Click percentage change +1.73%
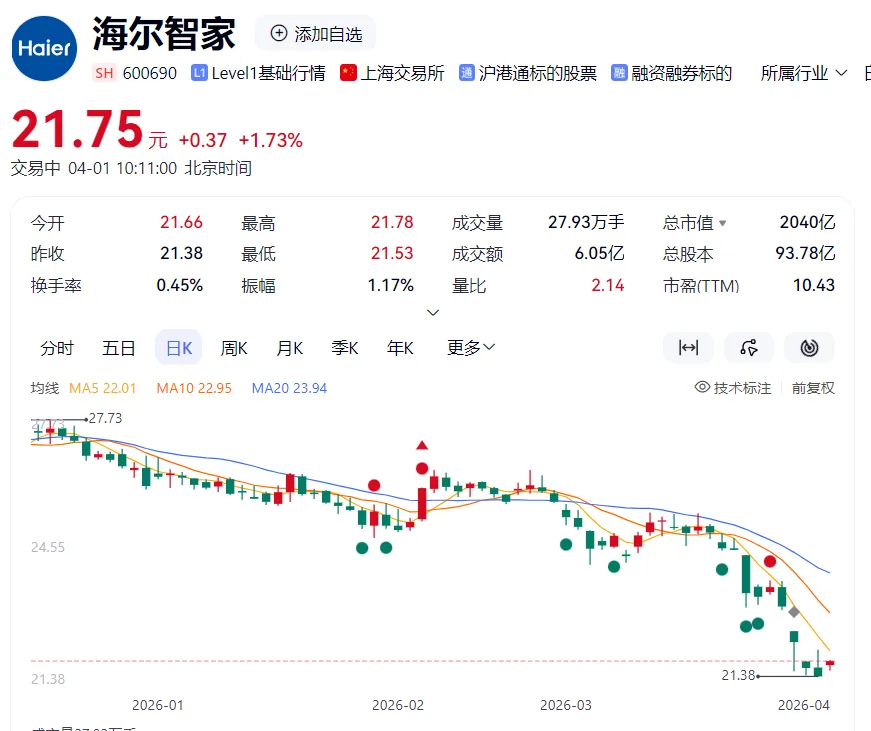871x731 pixels. coord(271,140)
